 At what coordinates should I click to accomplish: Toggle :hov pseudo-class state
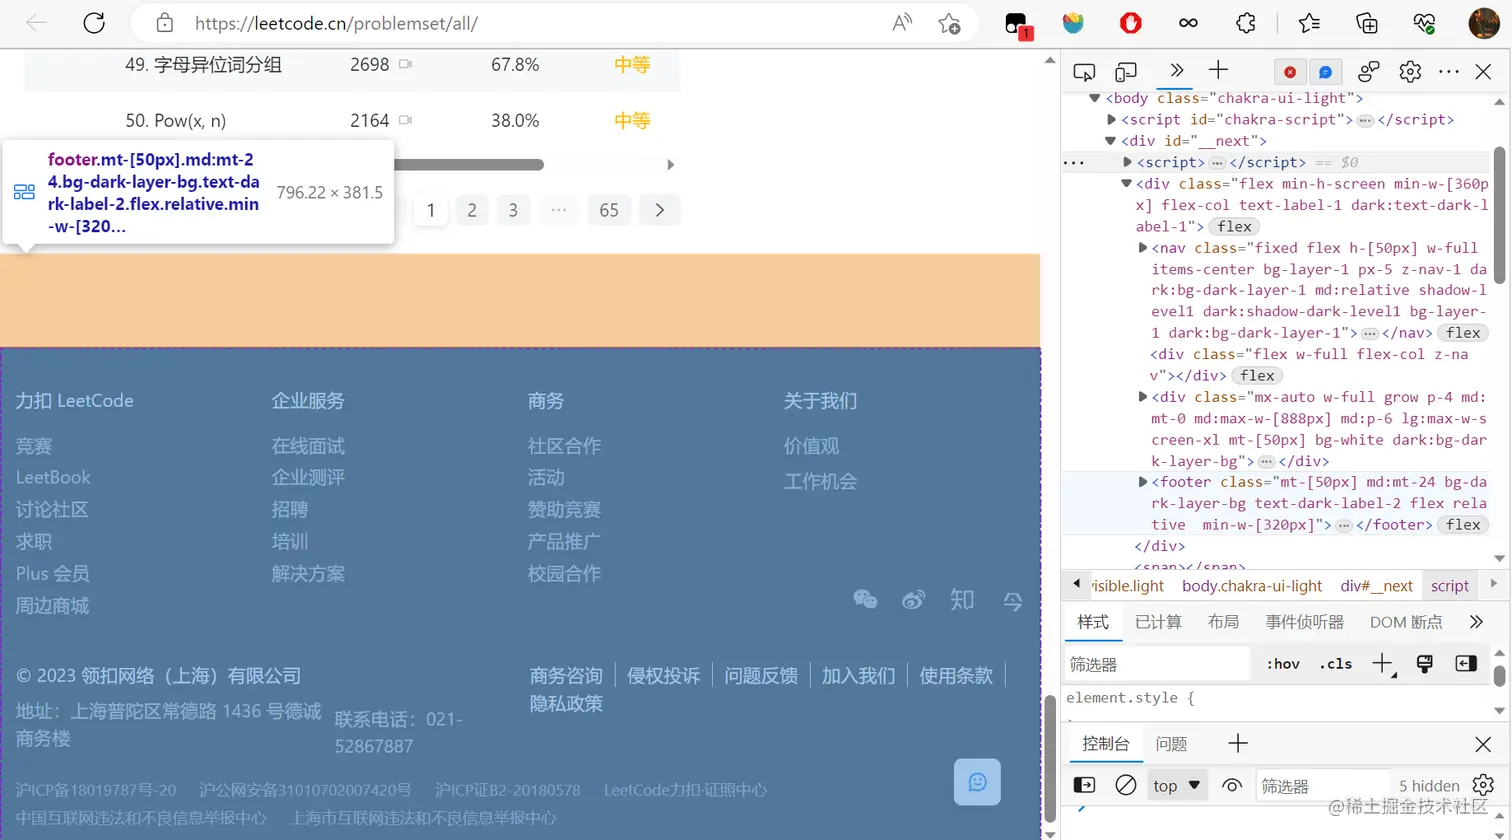1283,663
